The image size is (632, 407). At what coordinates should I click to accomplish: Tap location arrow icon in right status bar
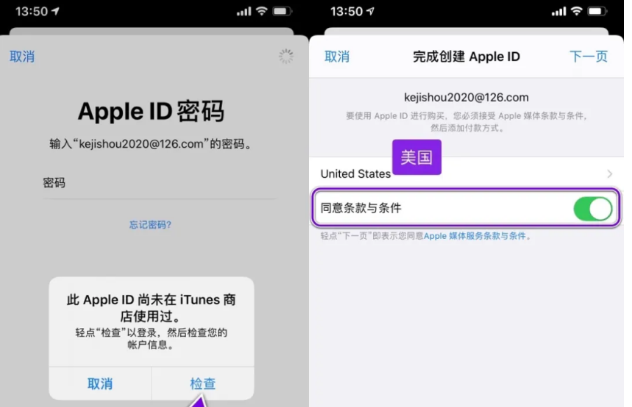pyautogui.click(x=370, y=11)
